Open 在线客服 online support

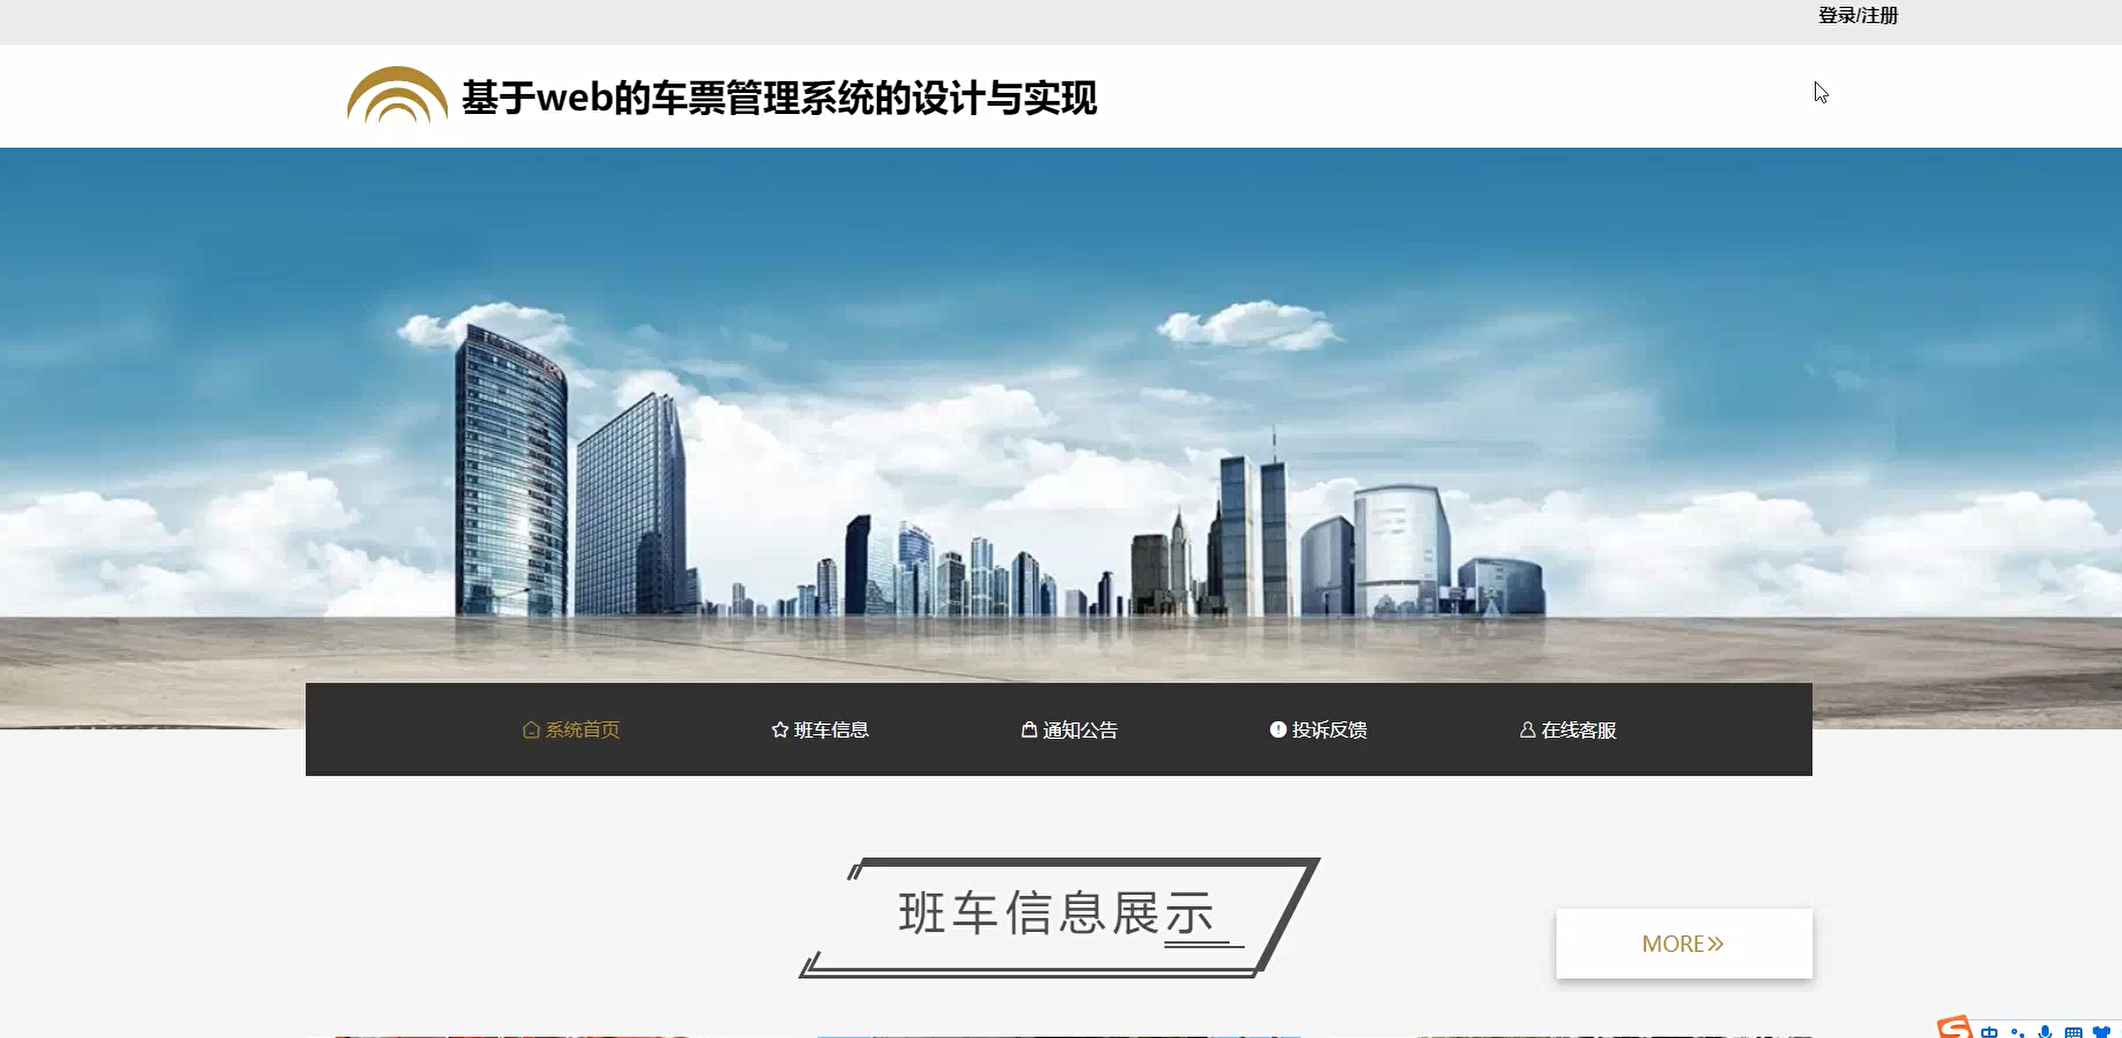click(x=1567, y=730)
